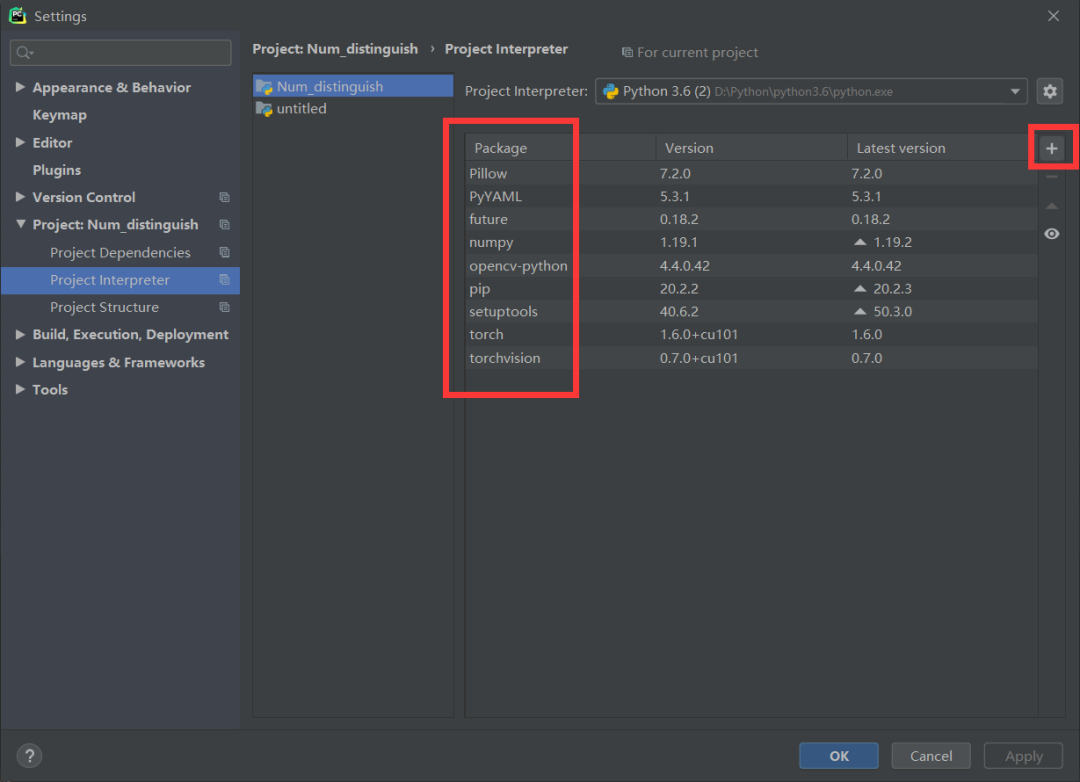The height and width of the screenshot is (782, 1080).
Task: Click the Project Interpreter breadcrumb
Action: [x=506, y=49]
